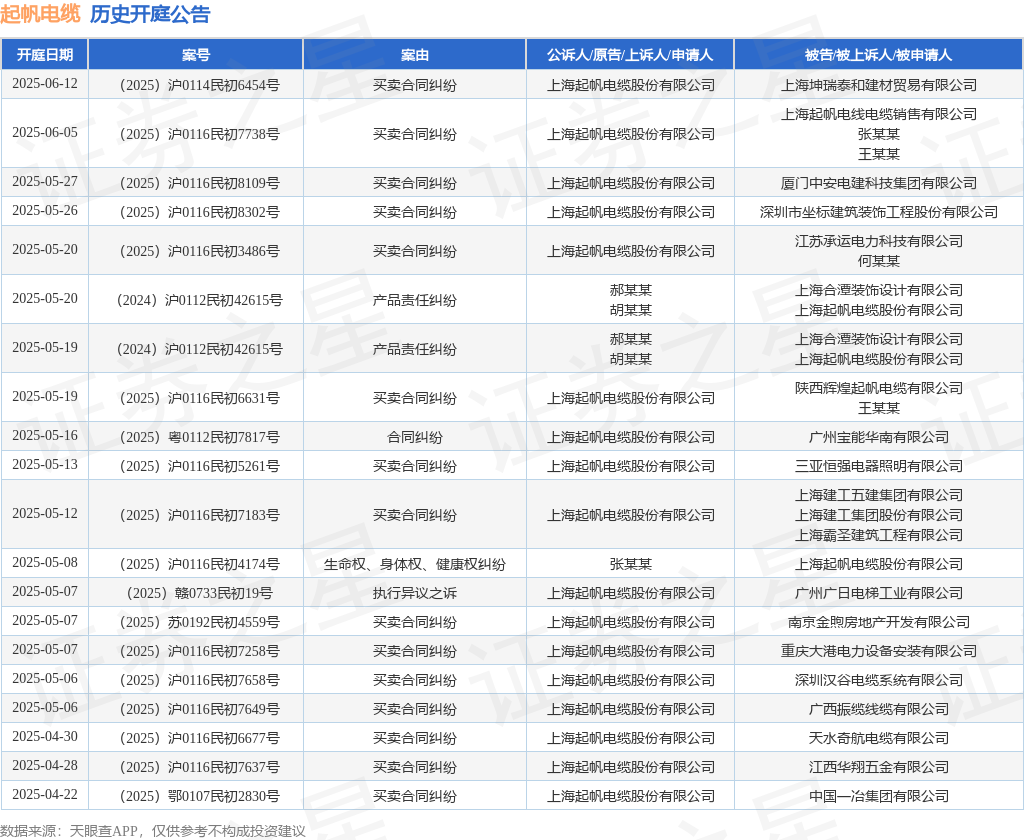
Task: Click plaintiff 郝某某 in the 2025-05-20 row
Action: coord(630,290)
